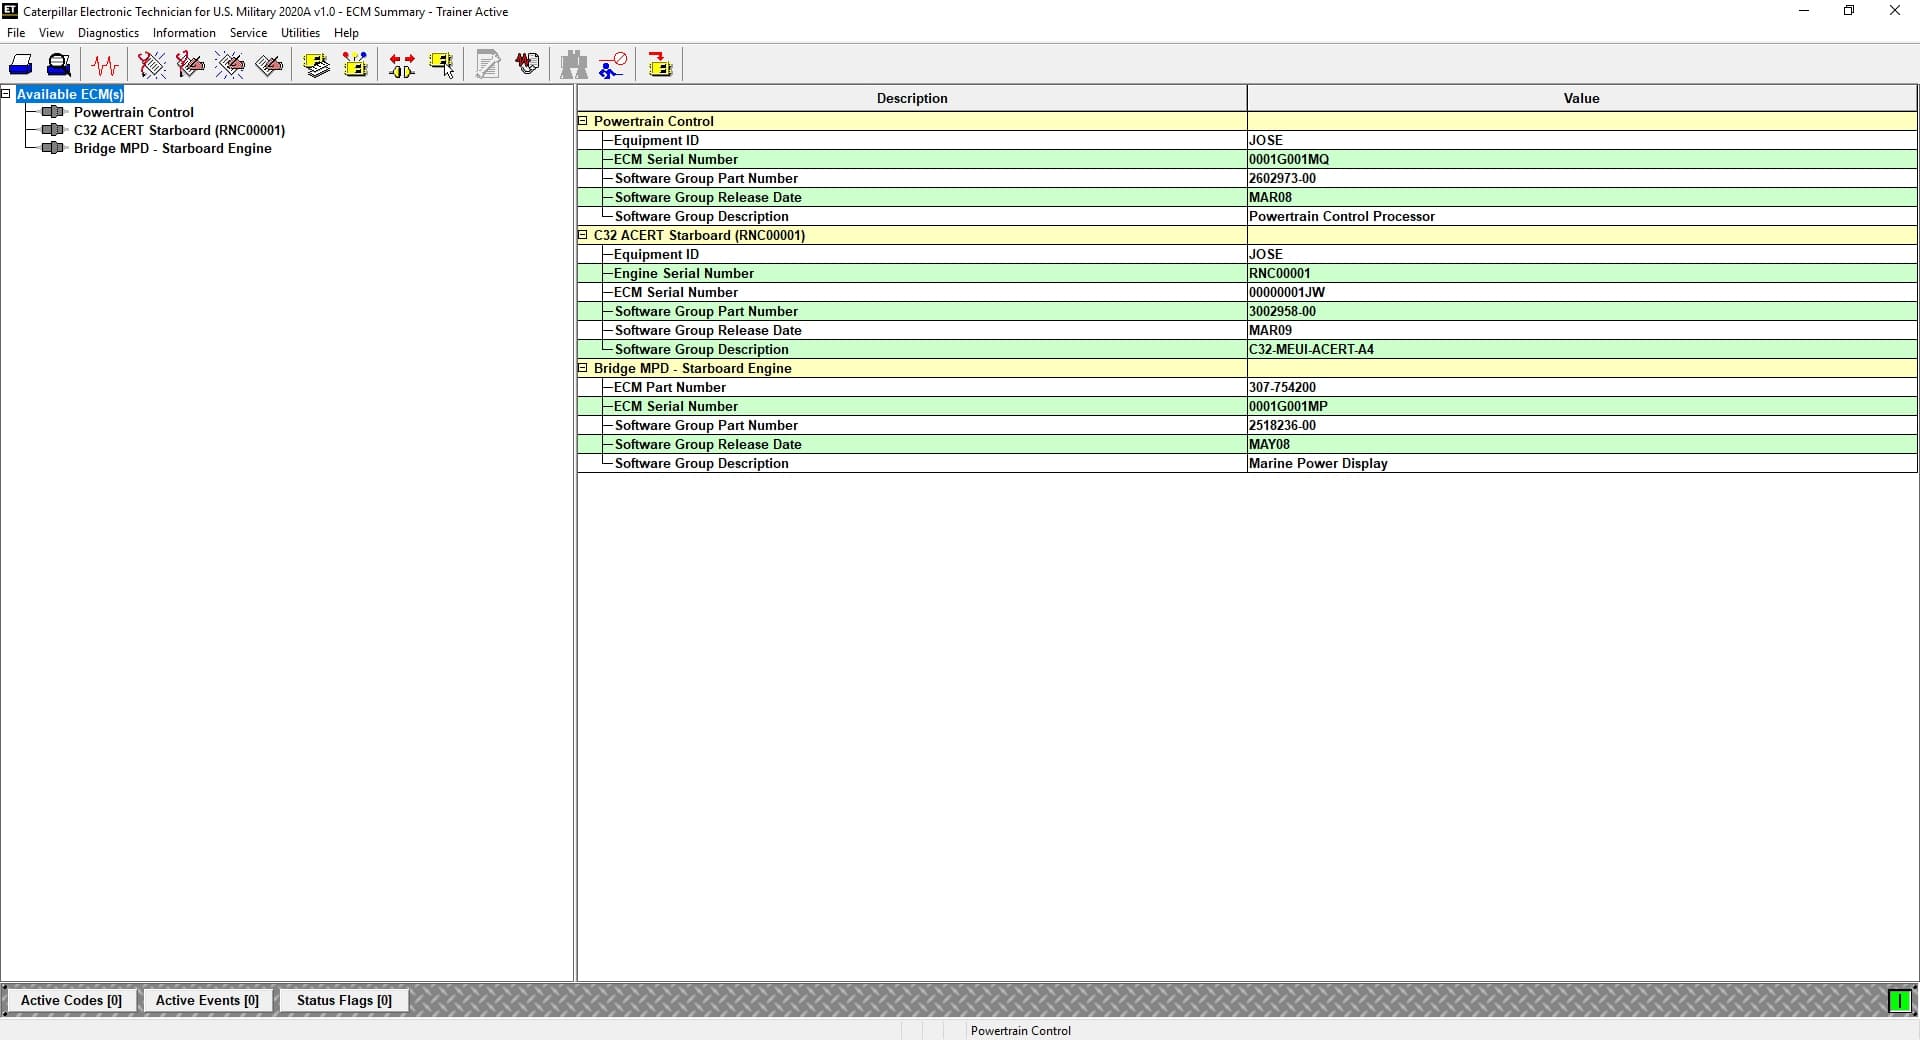Select Bridge MPD - Starboard Engine in tree
Image resolution: width=1920 pixels, height=1040 pixels.
pos(172,148)
